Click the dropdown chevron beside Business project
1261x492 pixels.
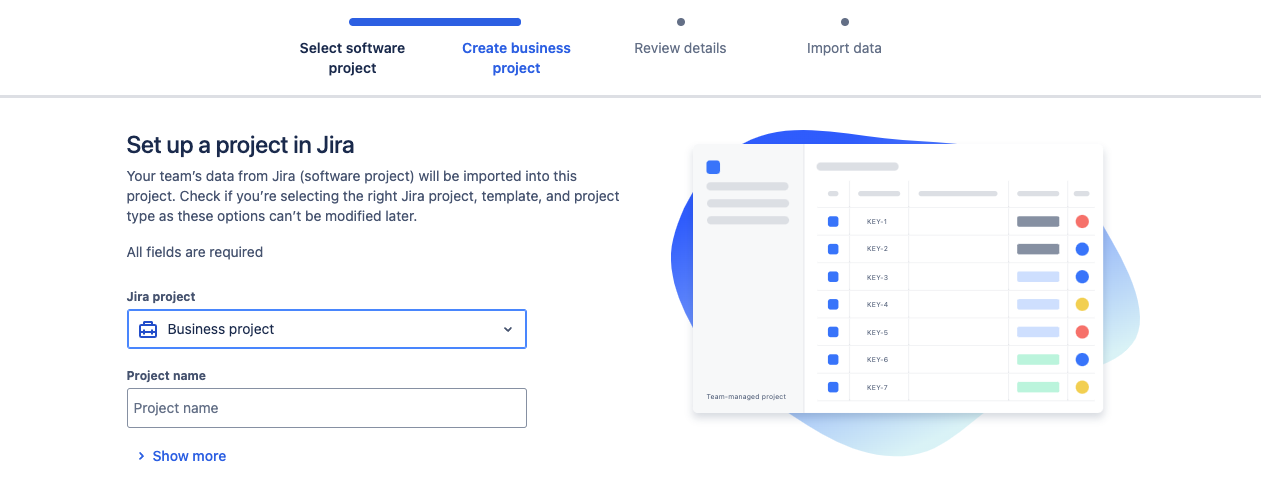point(508,329)
